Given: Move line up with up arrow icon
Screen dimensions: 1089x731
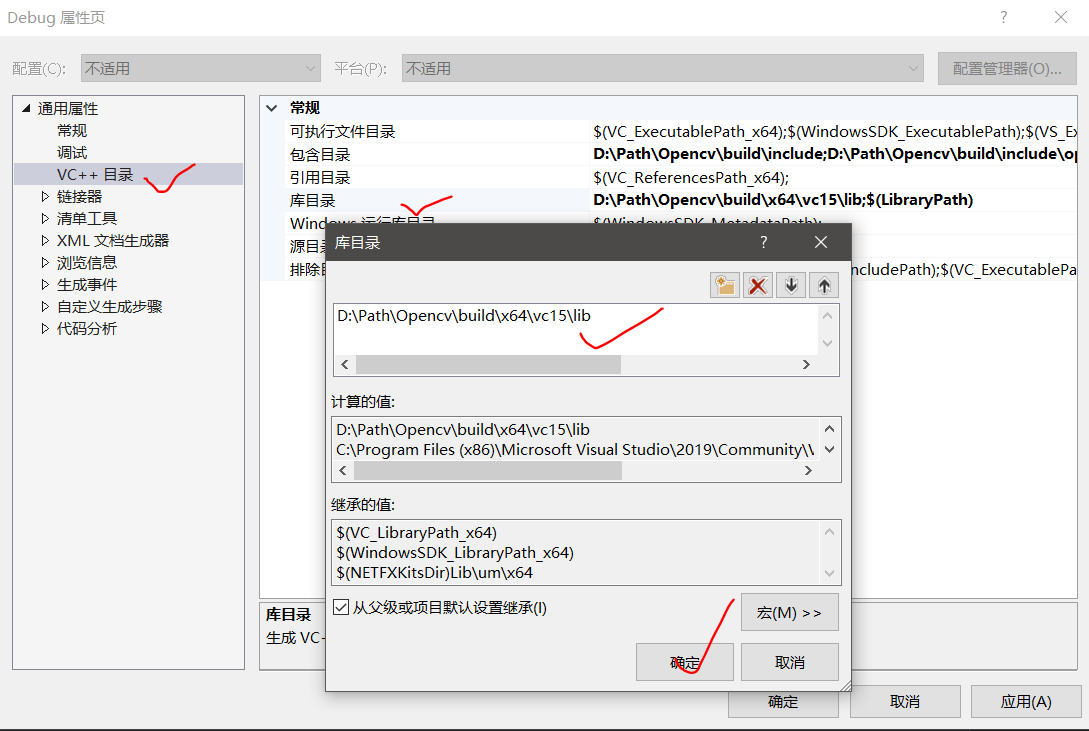Looking at the screenshot, I should coord(824,285).
